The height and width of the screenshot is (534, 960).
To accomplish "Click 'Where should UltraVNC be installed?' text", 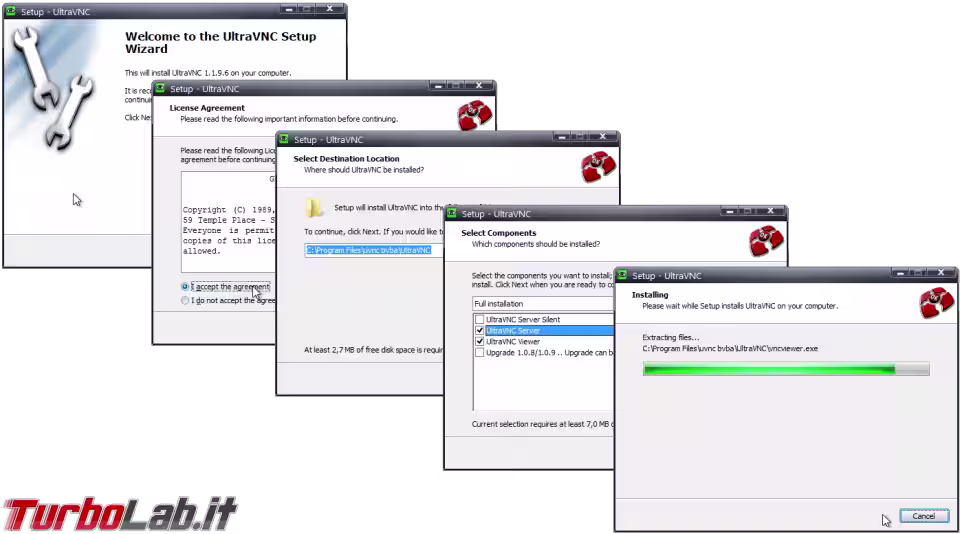I will [x=364, y=170].
